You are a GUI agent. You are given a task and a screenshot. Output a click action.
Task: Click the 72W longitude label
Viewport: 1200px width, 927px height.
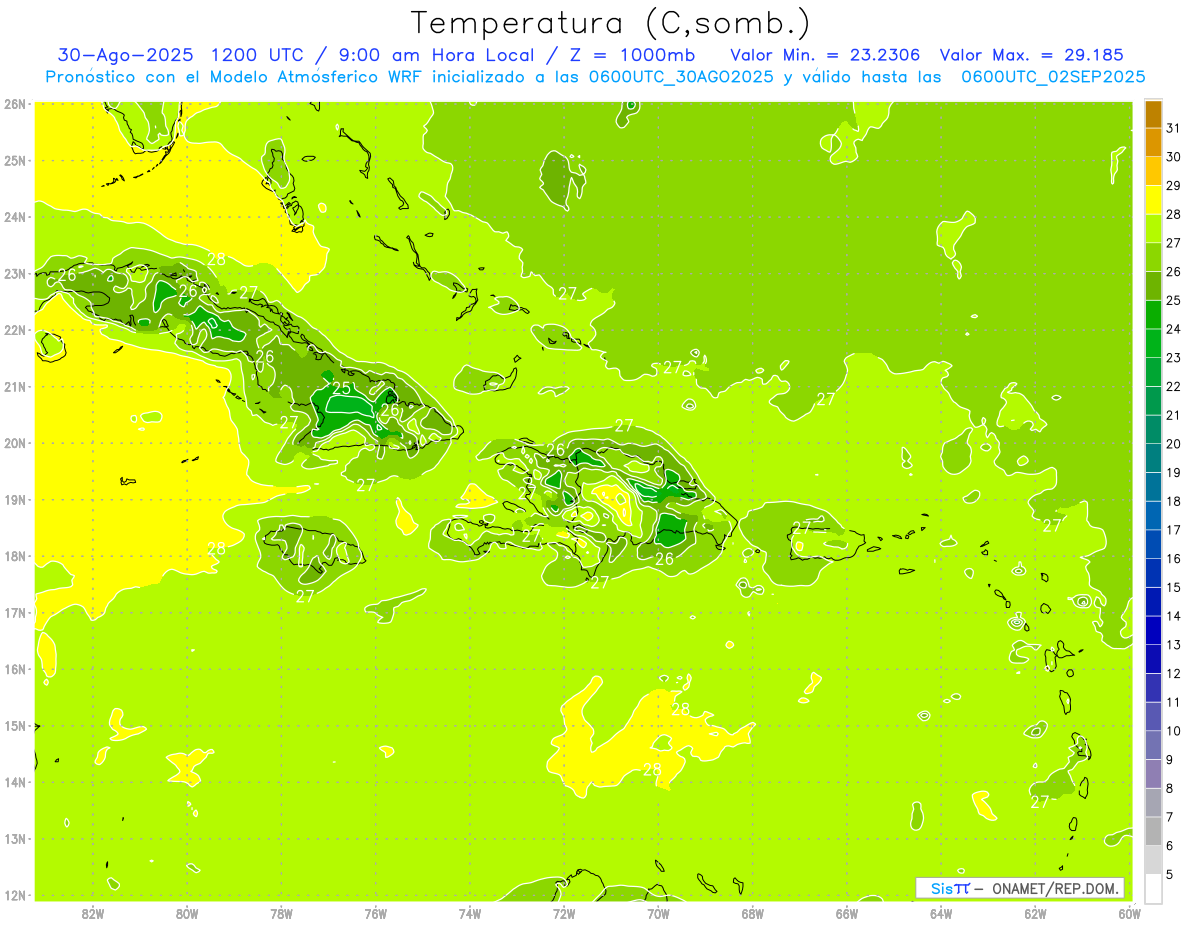coord(564,913)
